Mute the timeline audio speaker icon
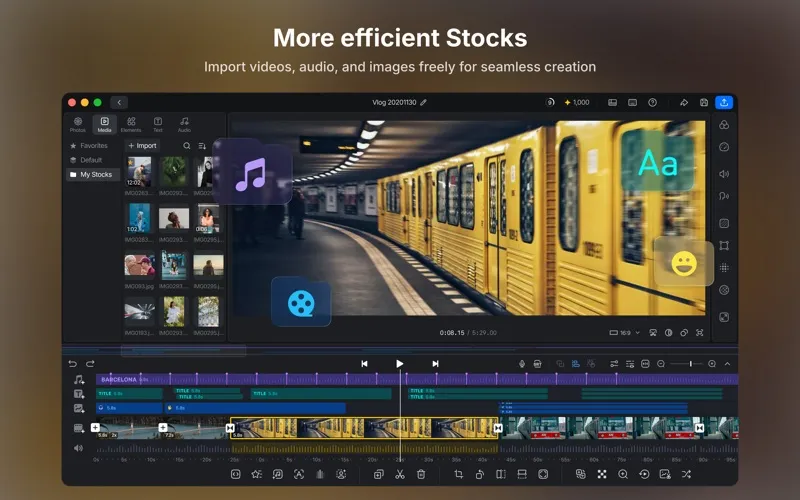This screenshot has width=800, height=500. click(x=79, y=448)
